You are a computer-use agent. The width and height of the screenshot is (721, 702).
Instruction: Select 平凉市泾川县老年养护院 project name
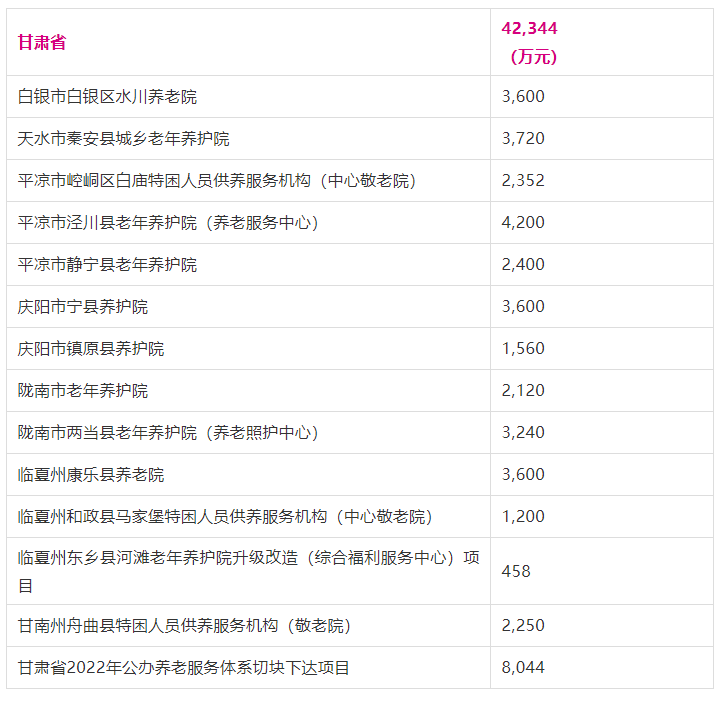pos(168,223)
